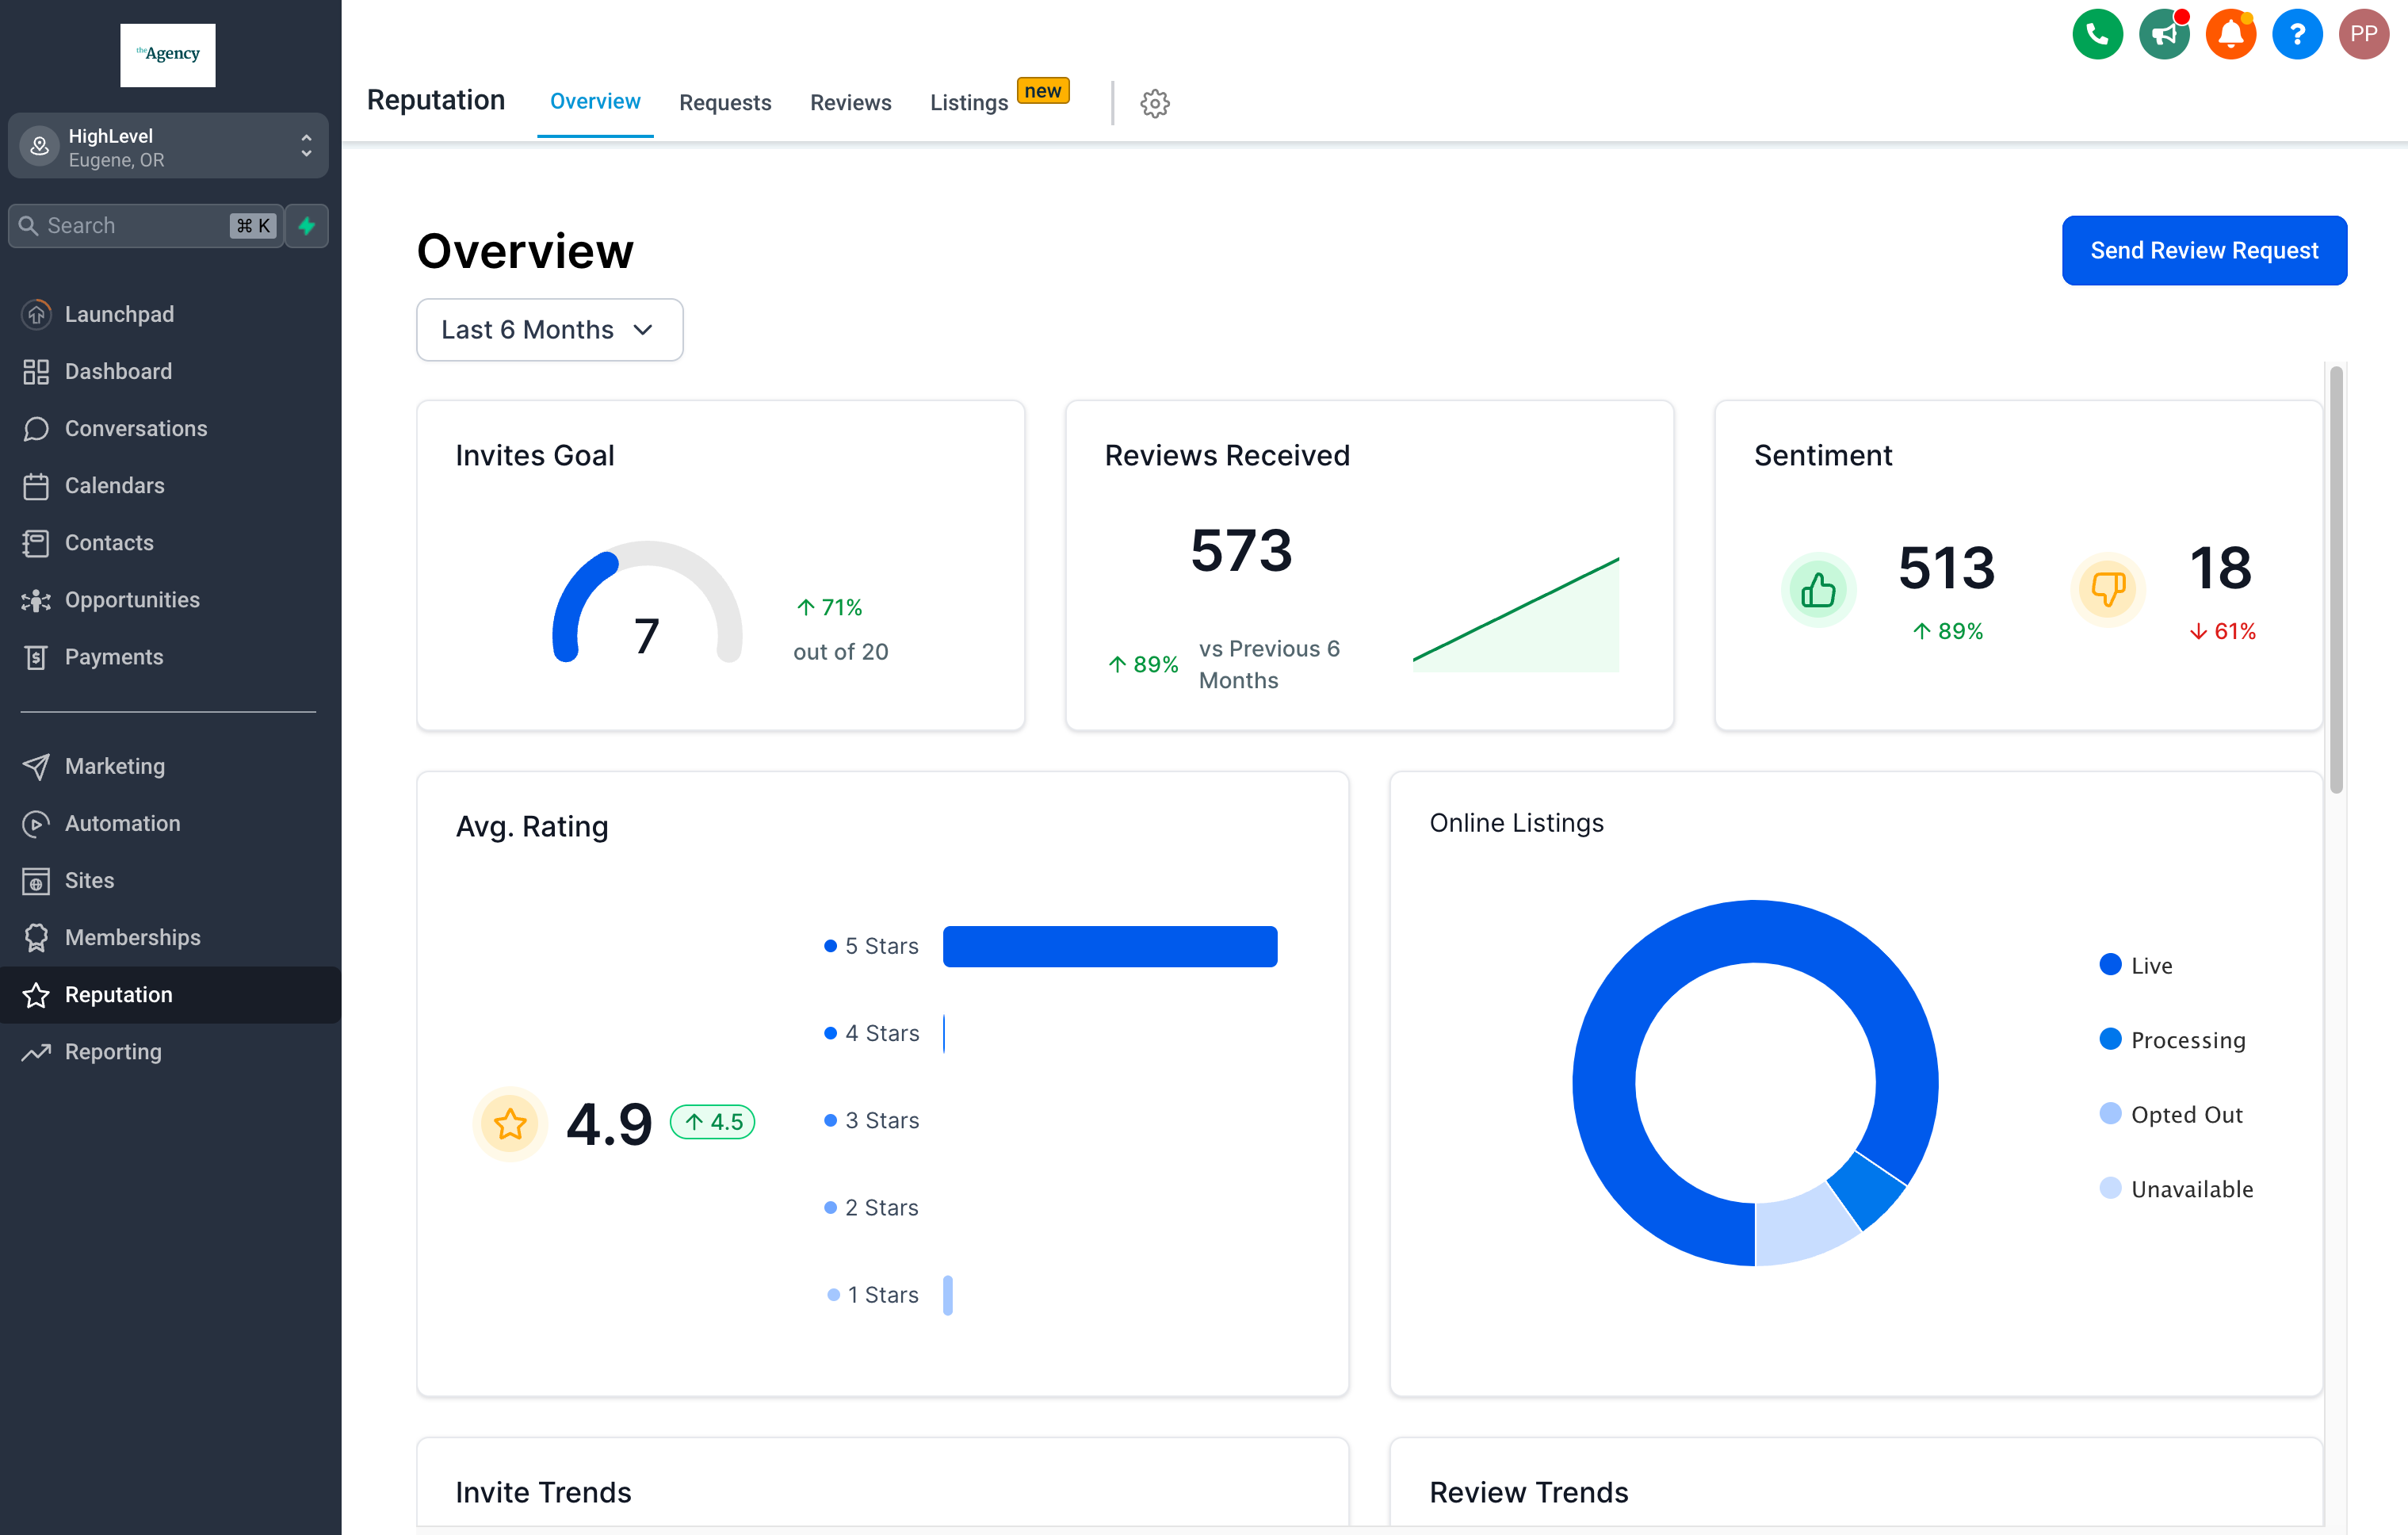Expand the HighLevel location switcher
Screen dimensions: 2408x1535
click(x=168, y=146)
